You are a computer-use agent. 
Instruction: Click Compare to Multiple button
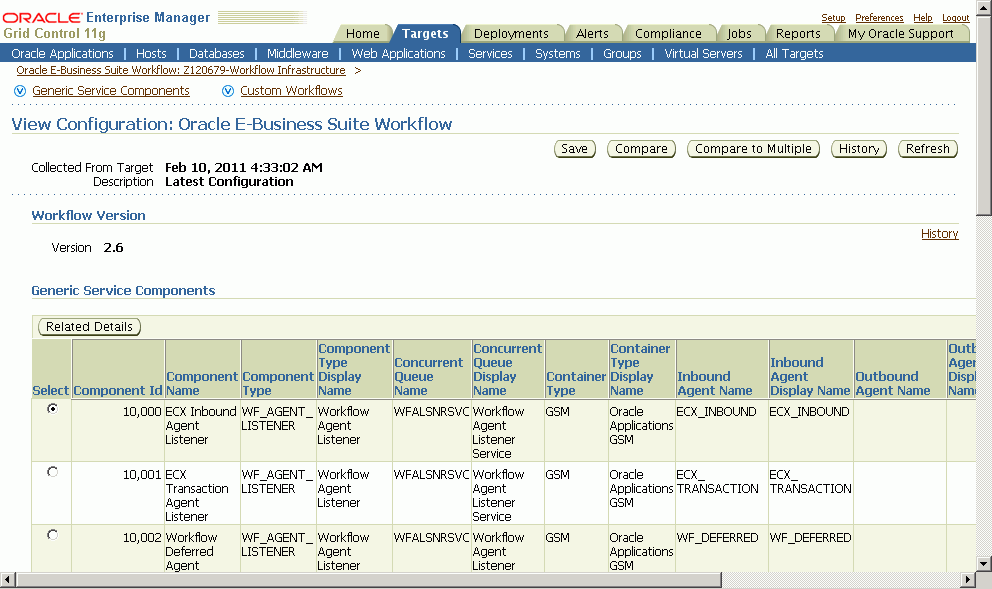753,149
